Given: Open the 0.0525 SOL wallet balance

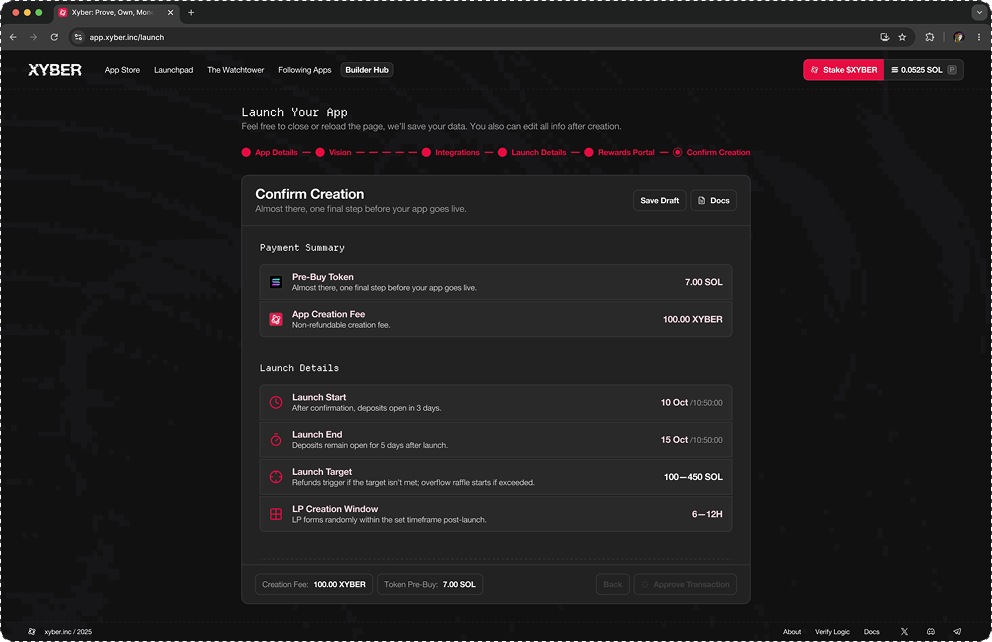Looking at the screenshot, I should (x=923, y=70).
